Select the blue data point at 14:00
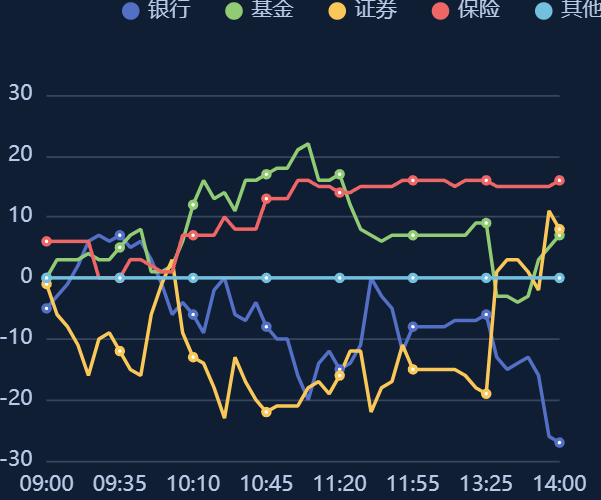Viewport: 601px width, 500px height. 559,442
